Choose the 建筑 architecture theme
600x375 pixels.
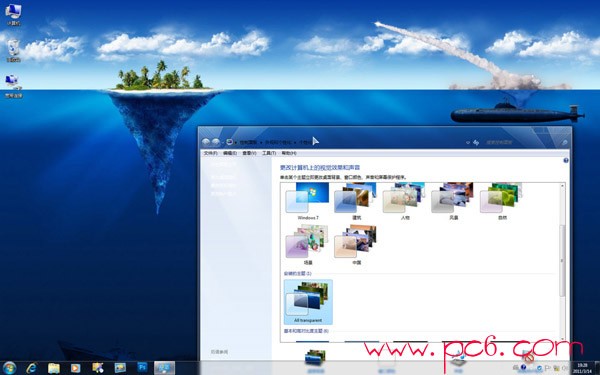tap(356, 201)
